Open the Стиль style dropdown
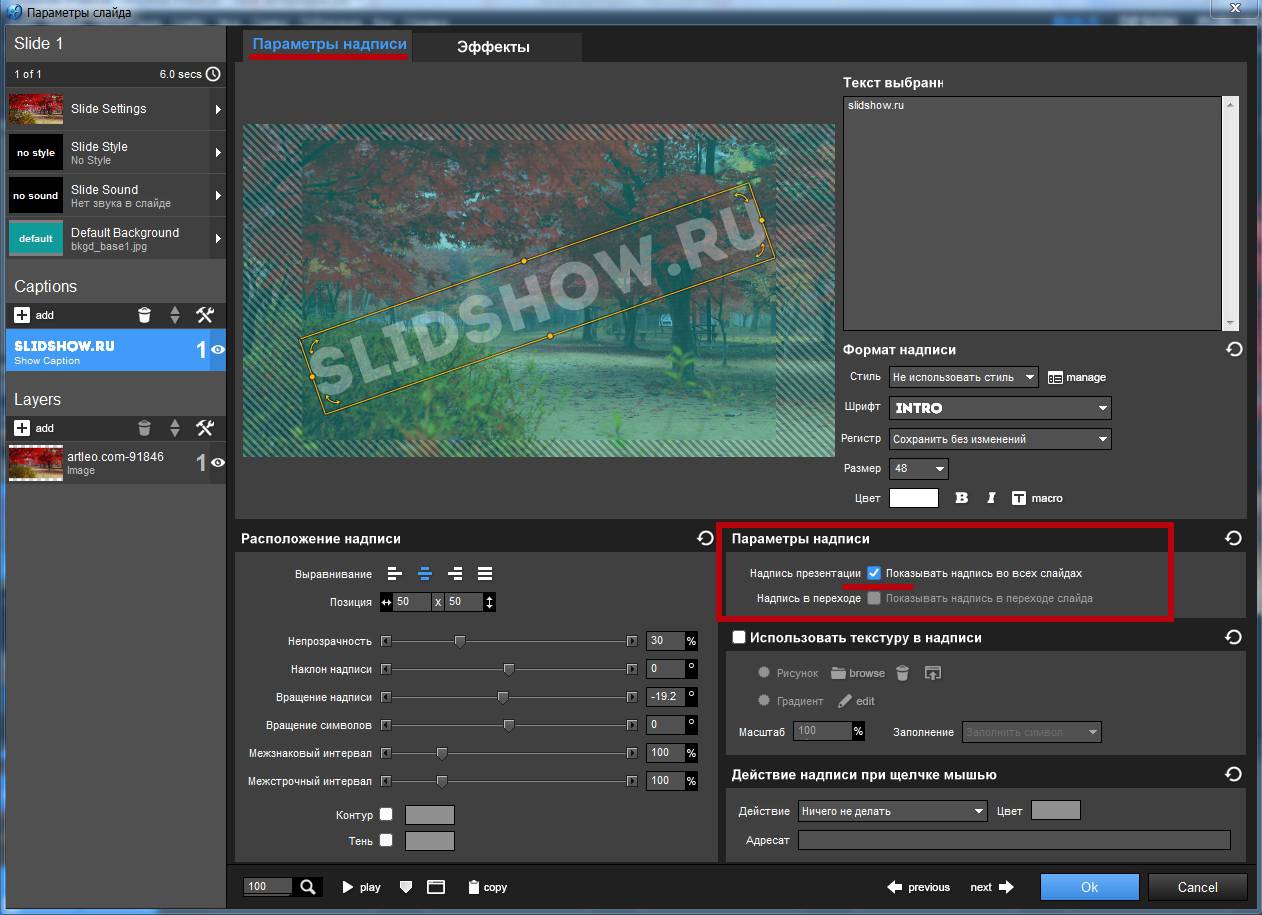Viewport: 1262px width, 915px height. pos(965,377)
